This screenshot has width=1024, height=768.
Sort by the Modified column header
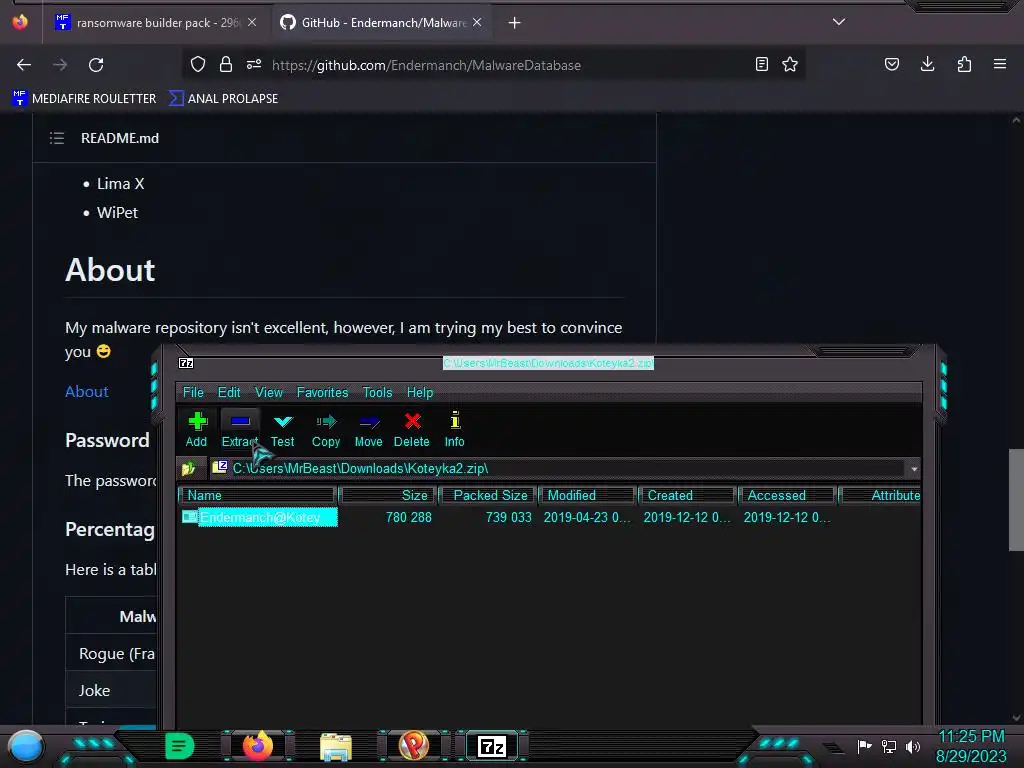[588, 496]
